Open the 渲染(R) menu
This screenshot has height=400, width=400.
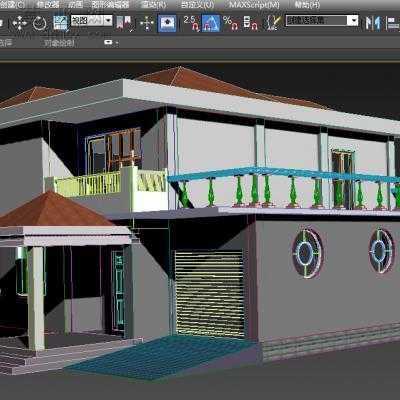(x=154, y=5)
